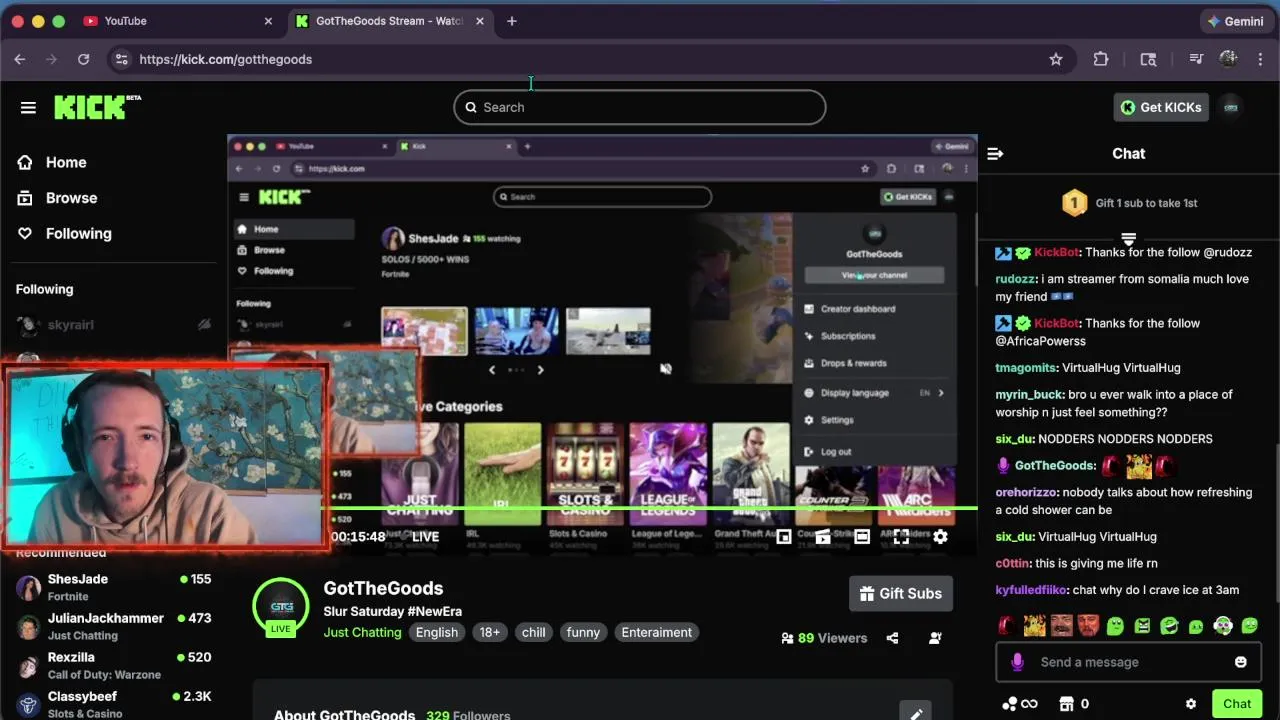Click the Gift 1 sub leaderboard badge

[x=1074, y=203]
